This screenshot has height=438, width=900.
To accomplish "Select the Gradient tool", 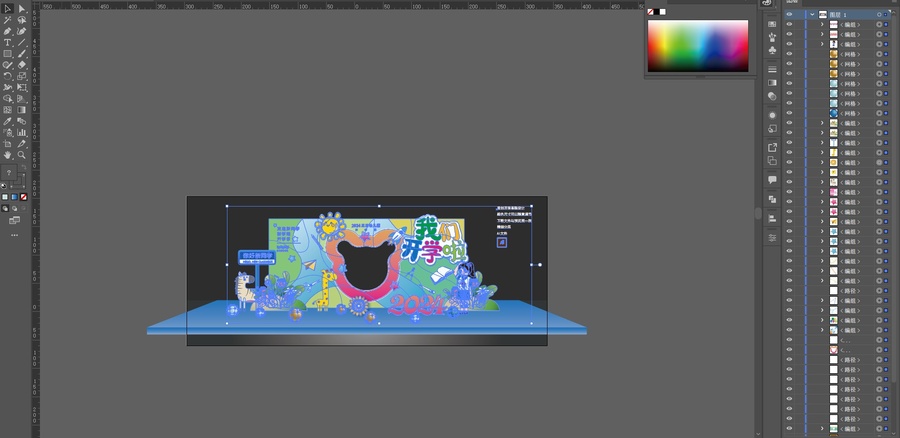I will click(22, 110).
